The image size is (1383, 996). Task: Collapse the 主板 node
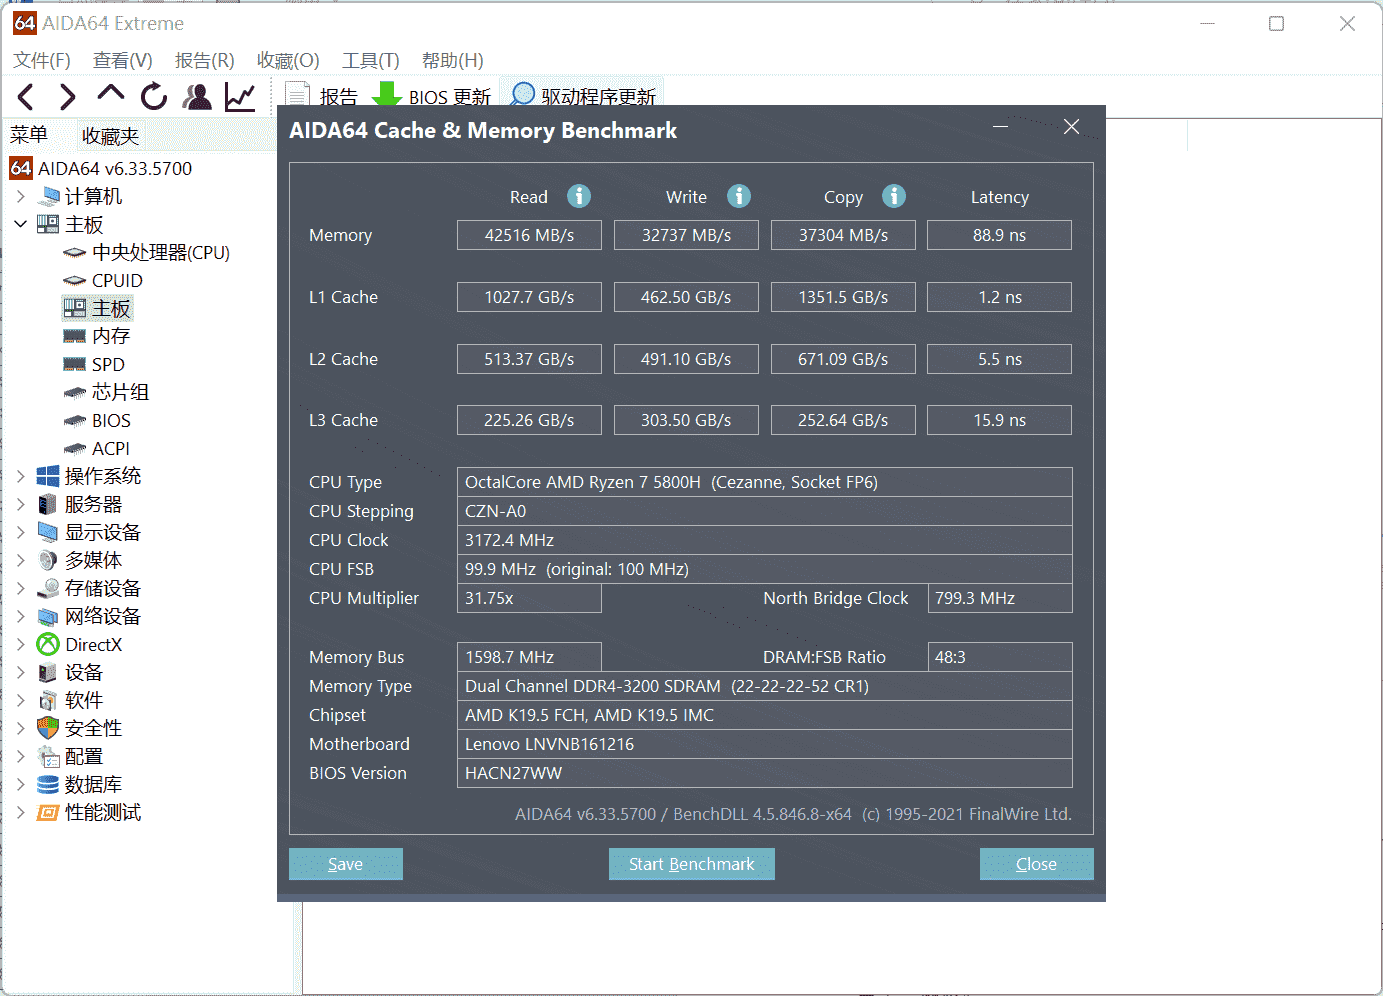(x=21, y=224)
